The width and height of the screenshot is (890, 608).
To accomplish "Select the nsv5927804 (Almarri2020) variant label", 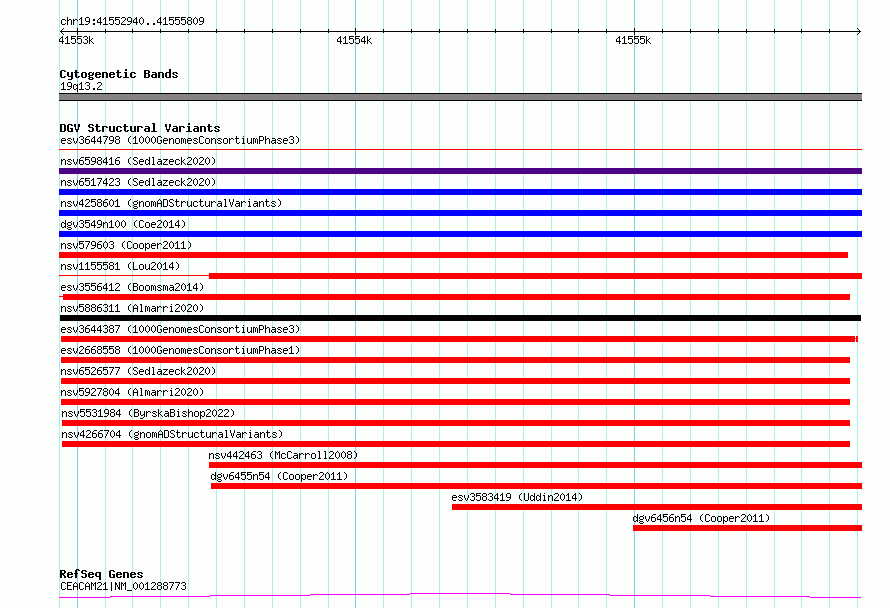I will (132, 392).
